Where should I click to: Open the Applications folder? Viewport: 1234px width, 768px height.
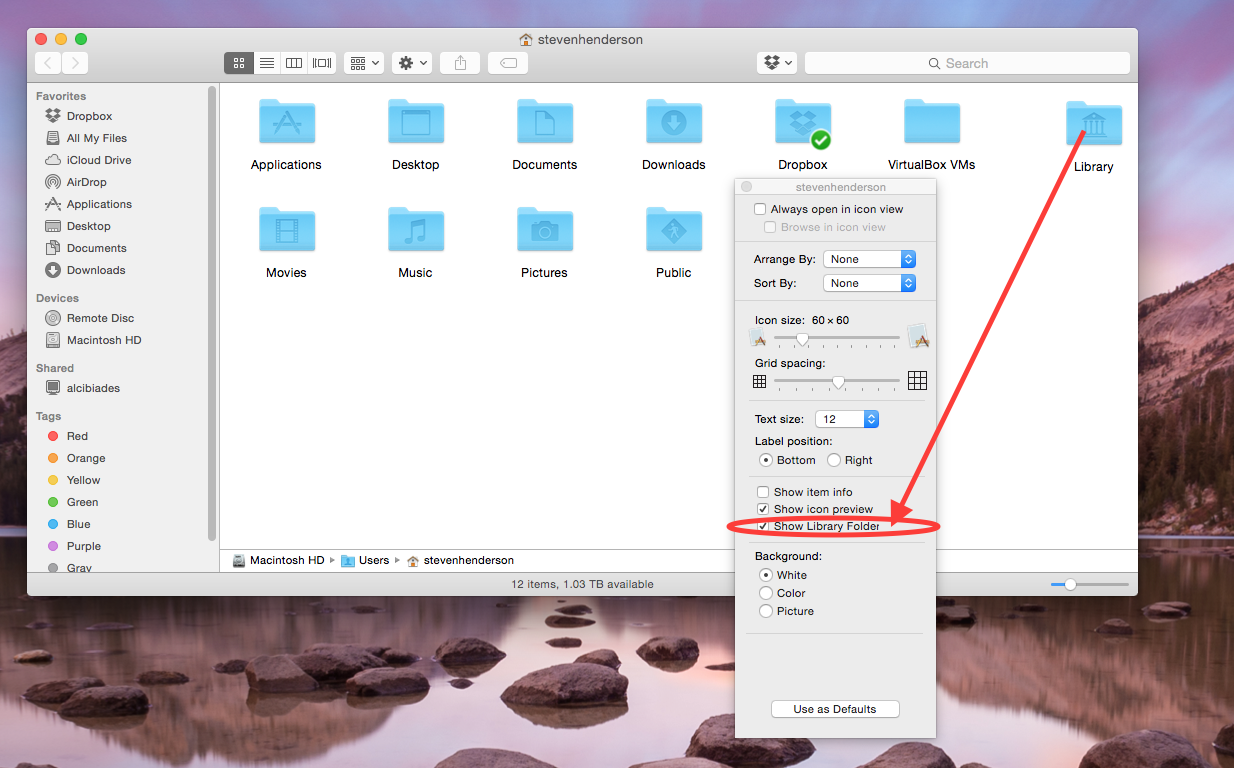click(x=286, y=124)
